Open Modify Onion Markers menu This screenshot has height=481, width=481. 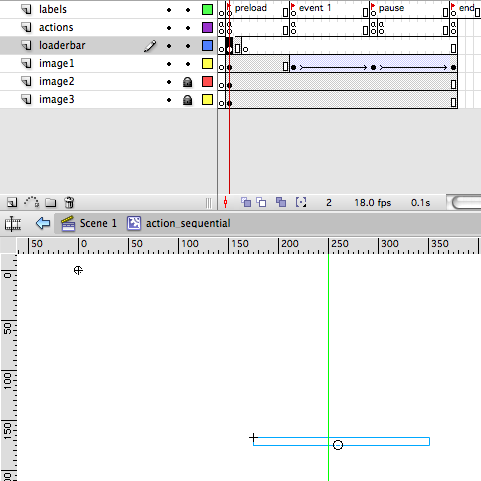301,202
